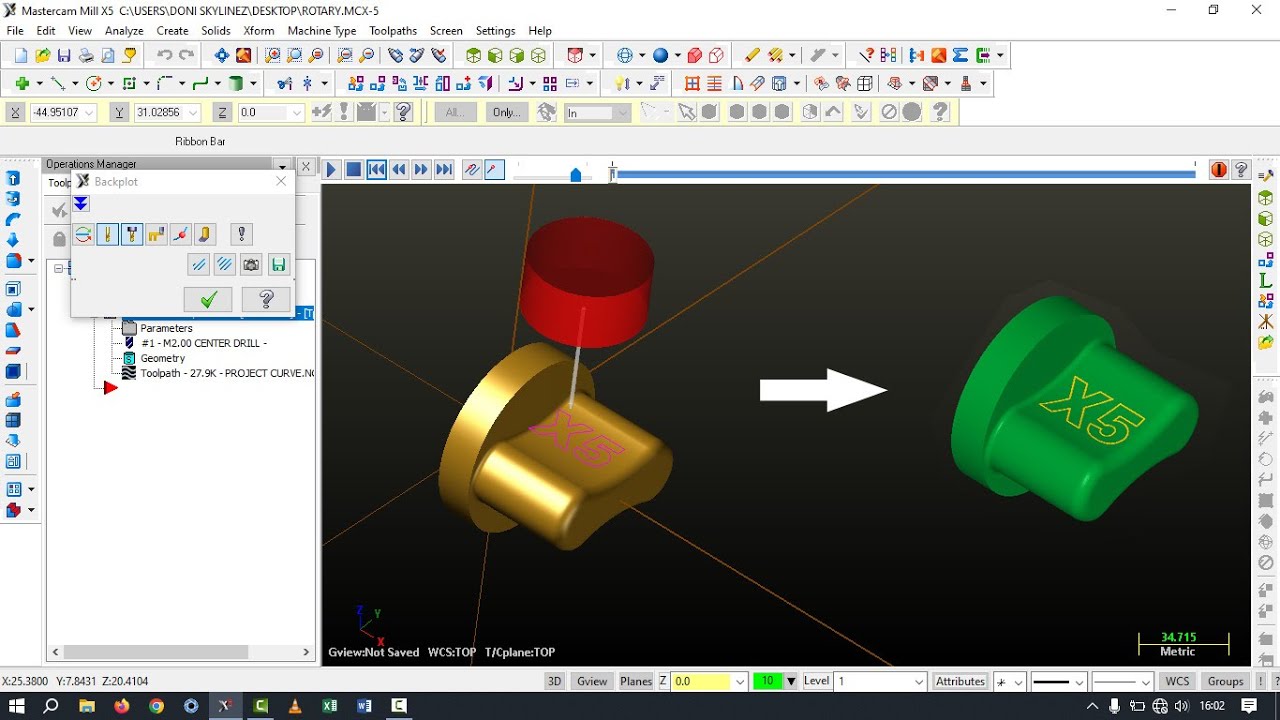Toggle Display tool in Backplot
This screenshot has width=1280, height=720.
(x=108, y=235)
